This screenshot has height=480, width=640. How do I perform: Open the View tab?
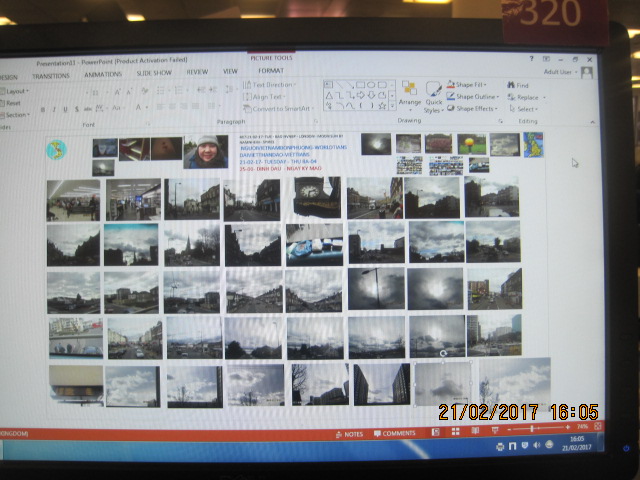tap(230, 71)
